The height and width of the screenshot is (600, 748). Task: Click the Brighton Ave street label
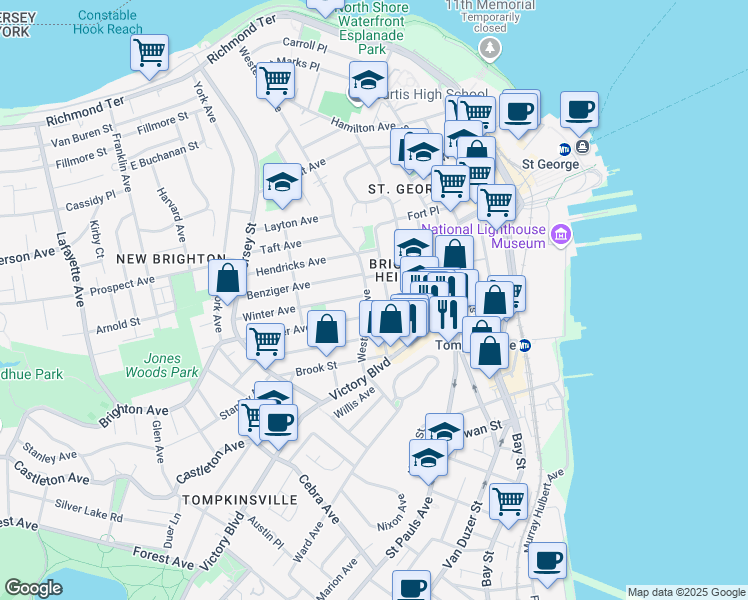click(133, 415)
